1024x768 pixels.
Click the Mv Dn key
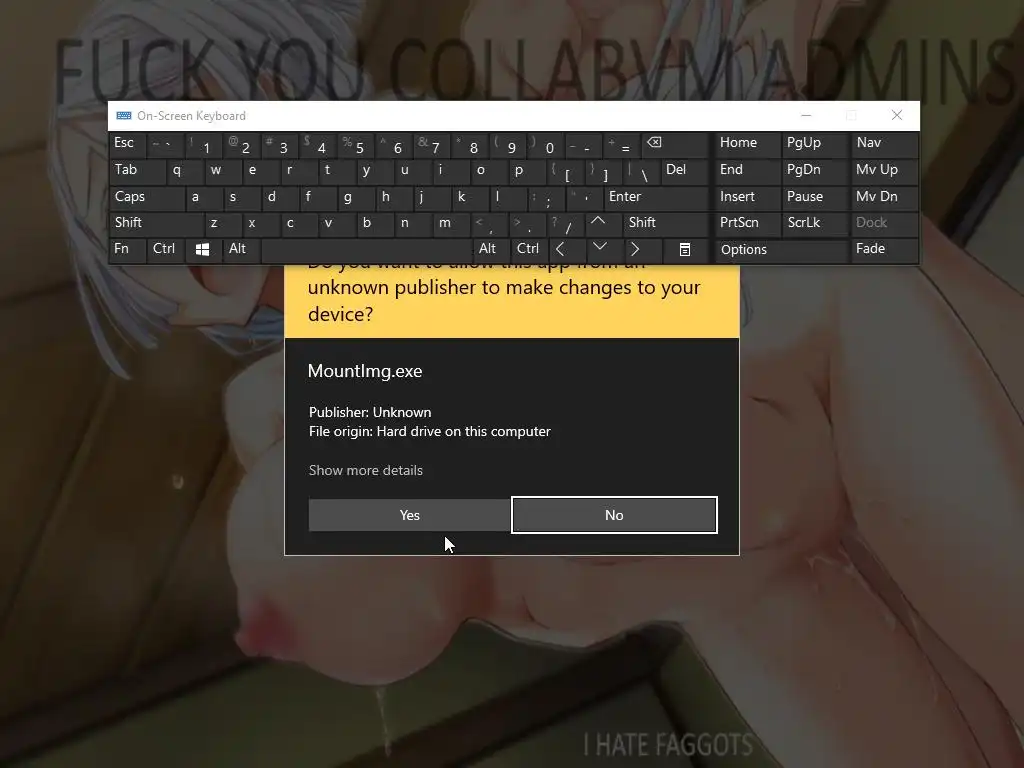tap(884, 197)
